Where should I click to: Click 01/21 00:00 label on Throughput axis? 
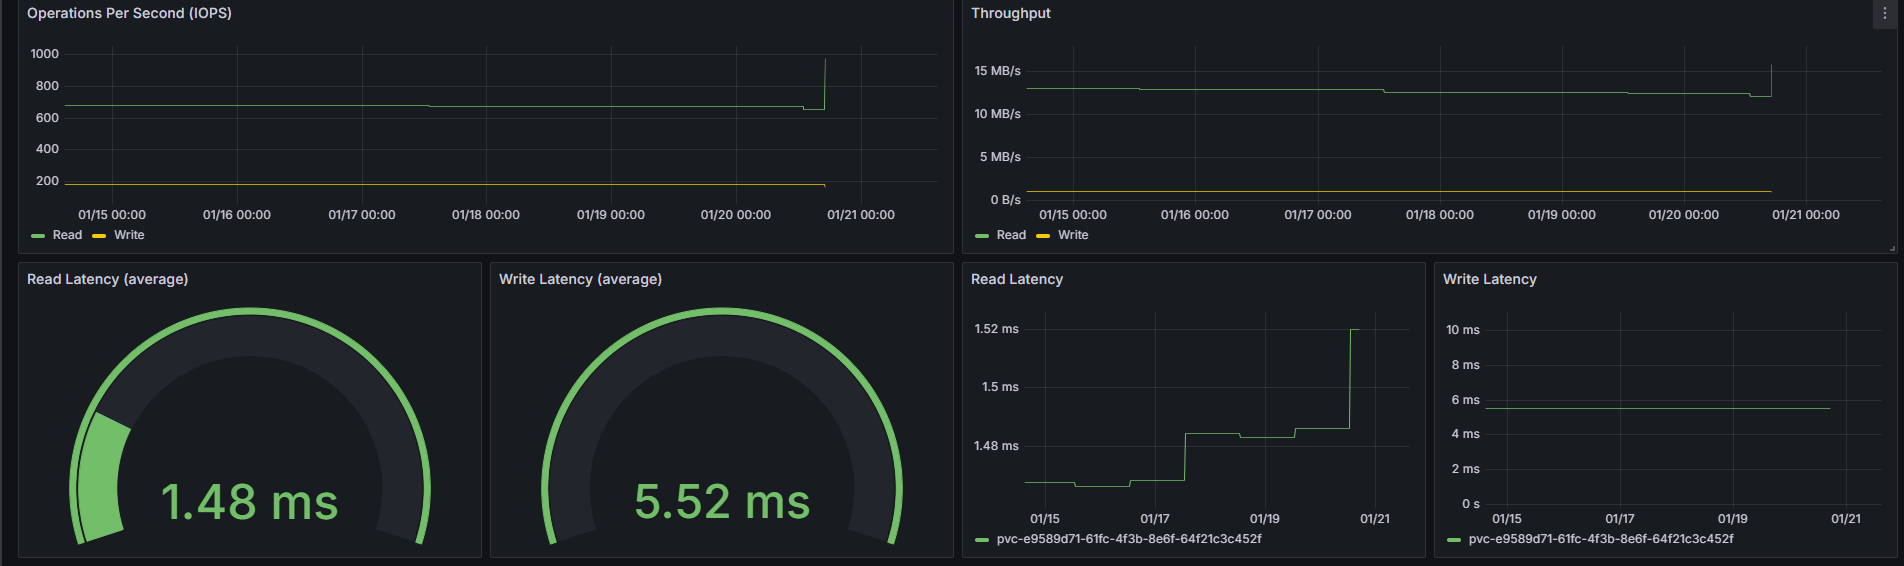point(1806,215)
